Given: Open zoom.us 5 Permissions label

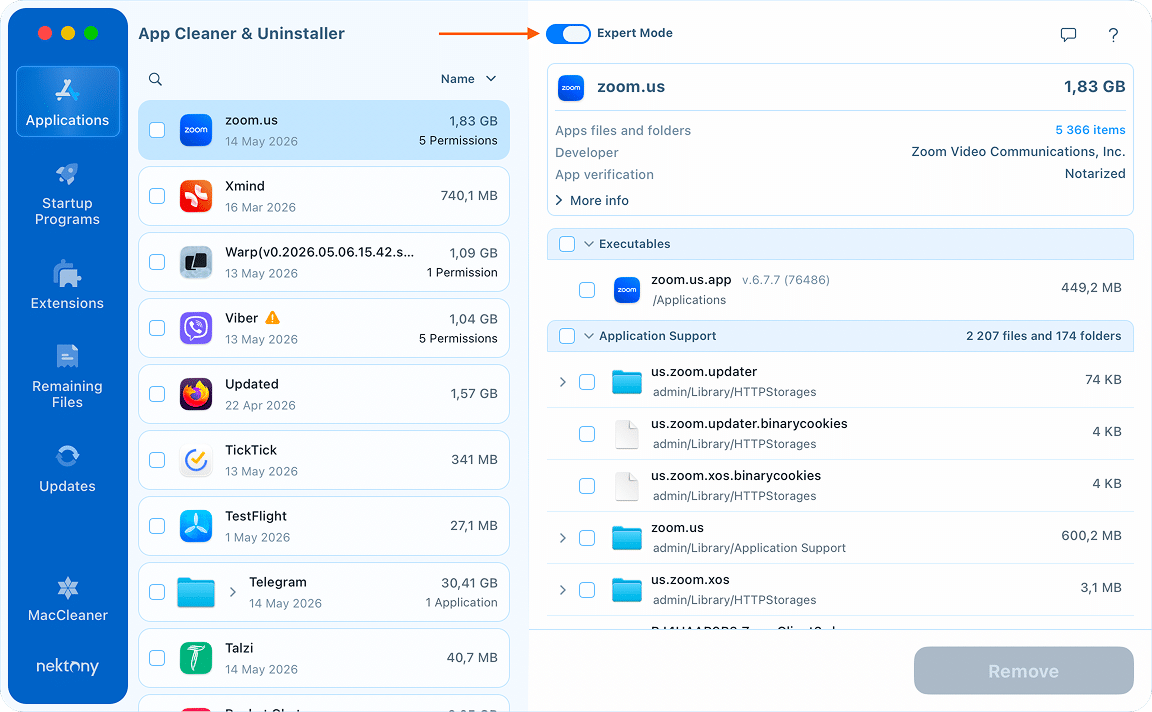Looking at the screenshot, I should [x=458, y=140].
